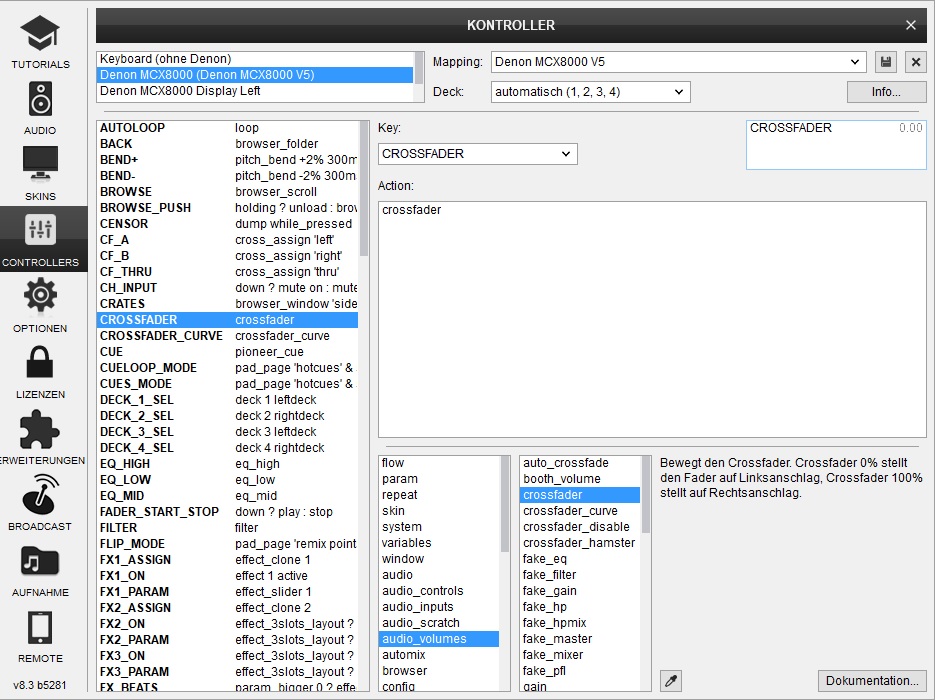935x700 pixels.
Task: Open the Remote tablet icon
Action: point(40,627)
